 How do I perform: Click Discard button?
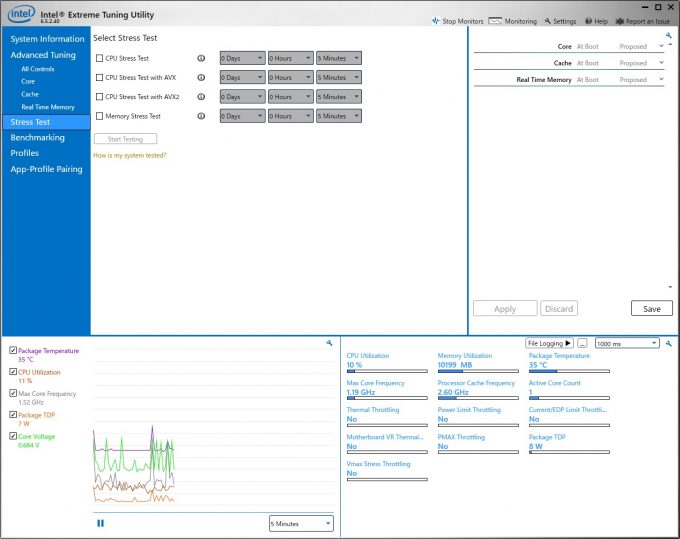point(559,308)
